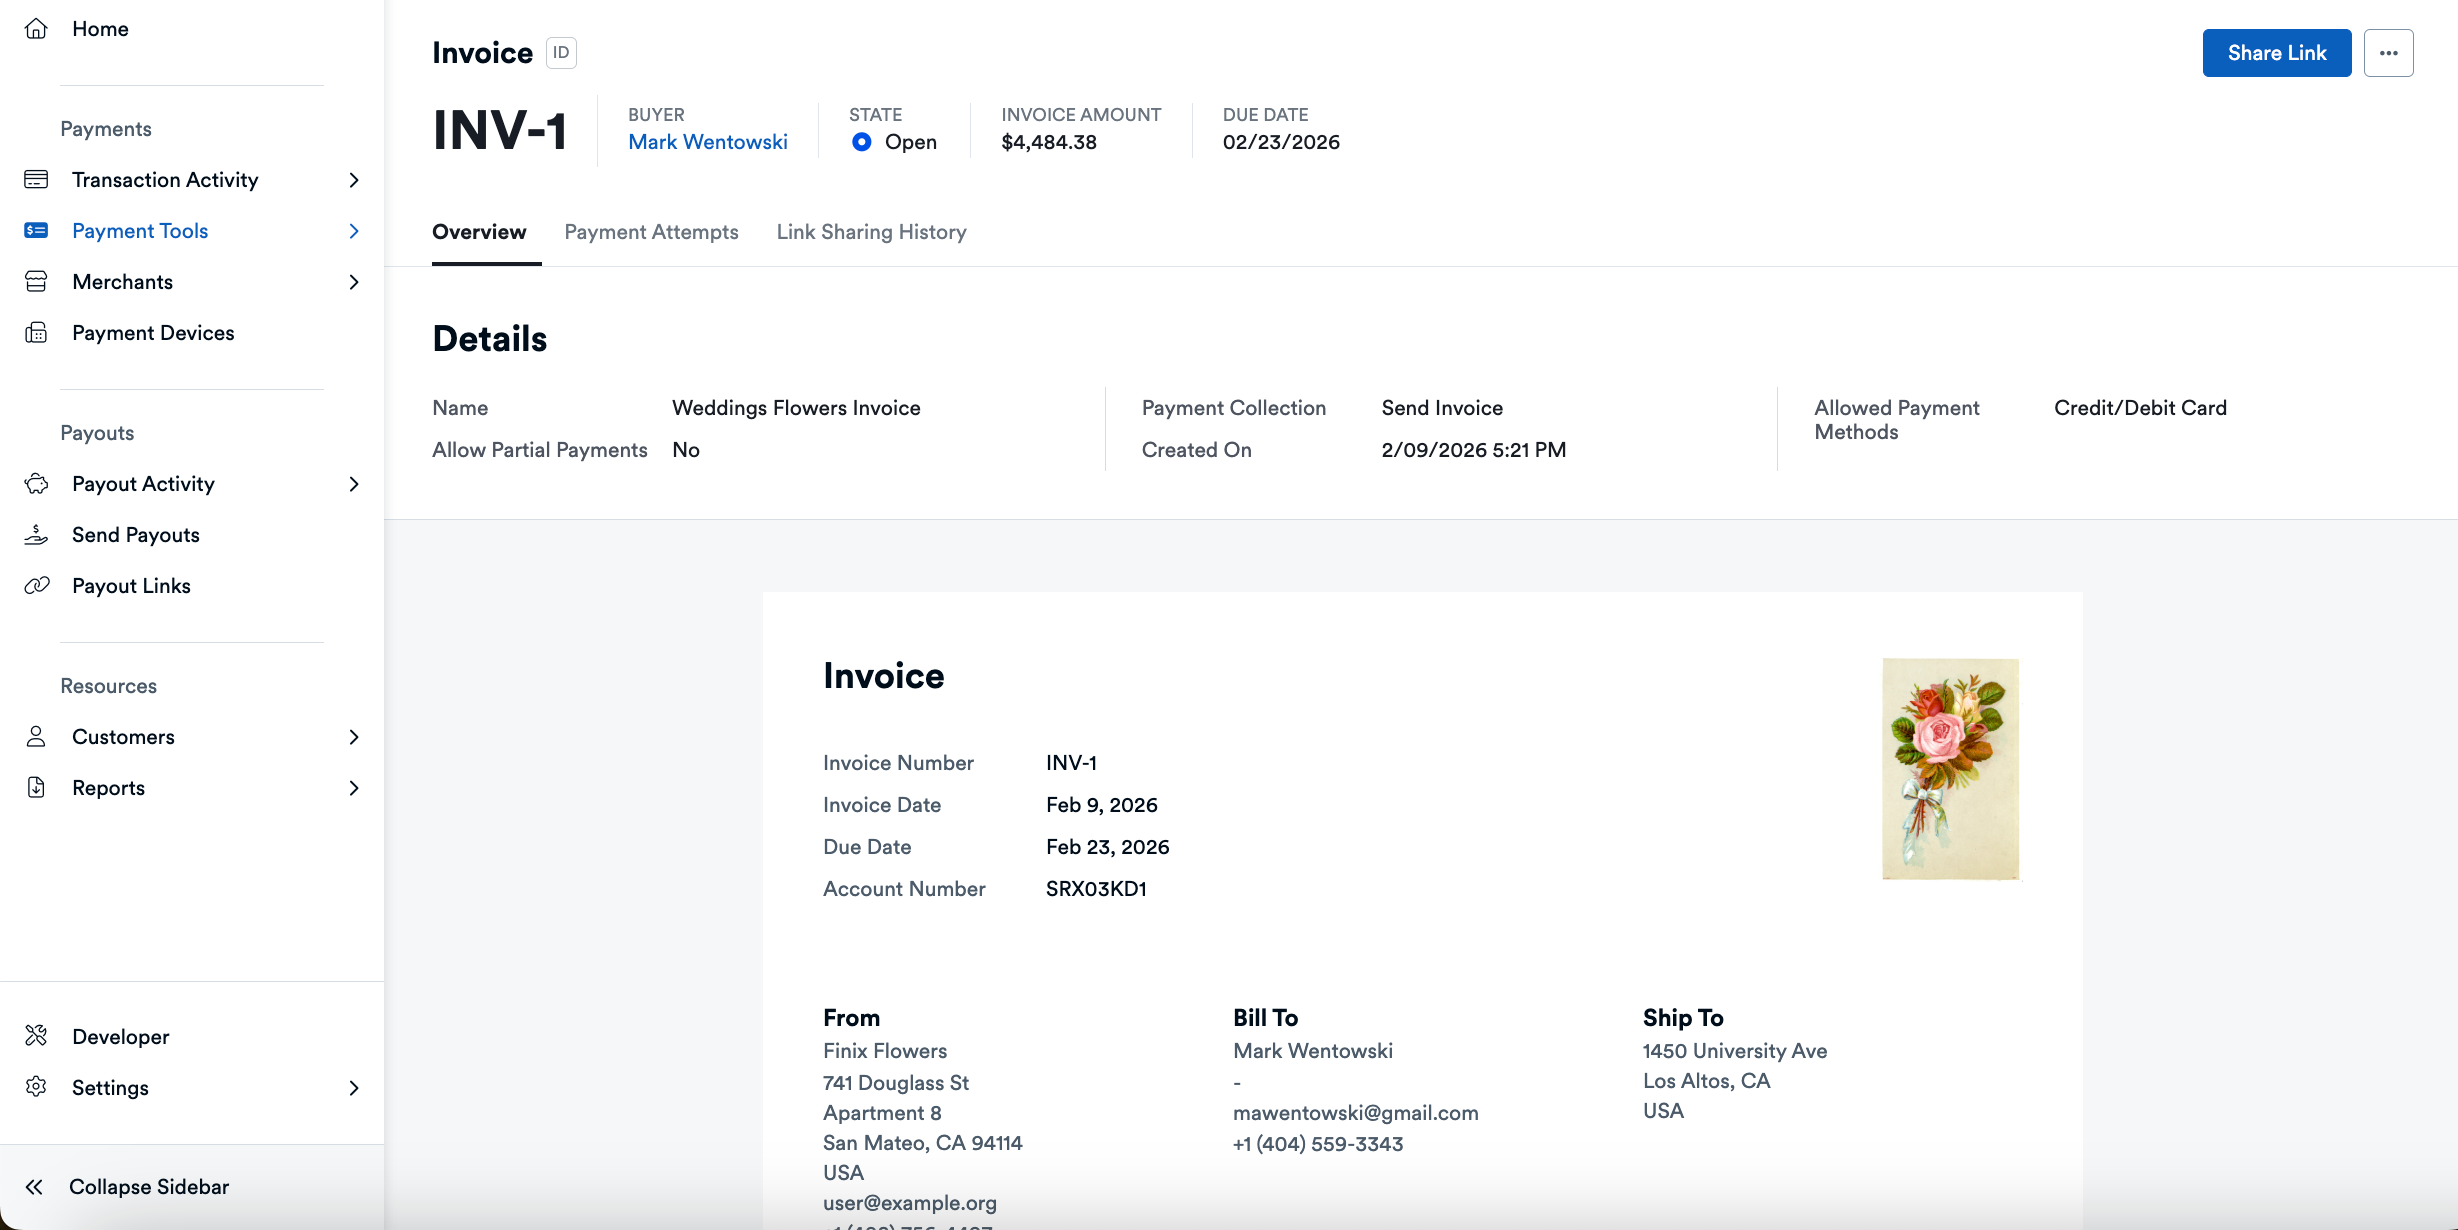The height and width of the screenshot is (1230, 2458).
Task: Click the Share Link button
Action: (x=2276, y=52)
